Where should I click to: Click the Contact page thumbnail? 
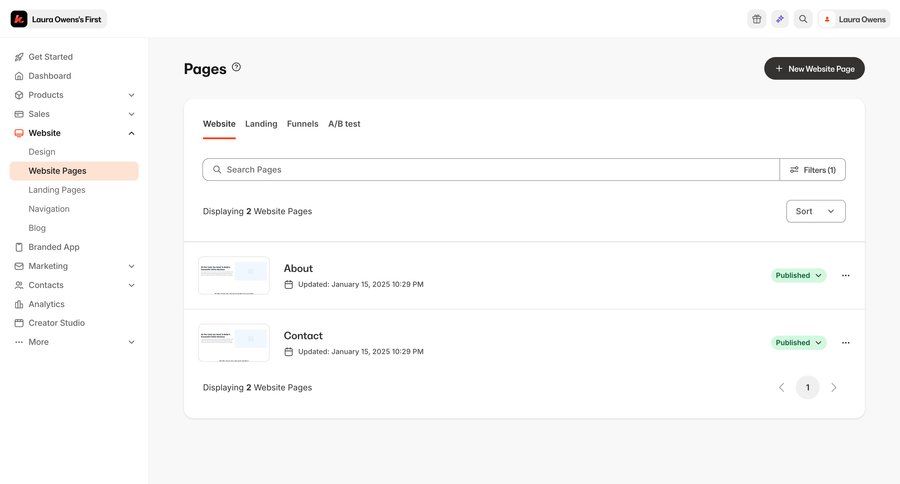tap(234, 343)
